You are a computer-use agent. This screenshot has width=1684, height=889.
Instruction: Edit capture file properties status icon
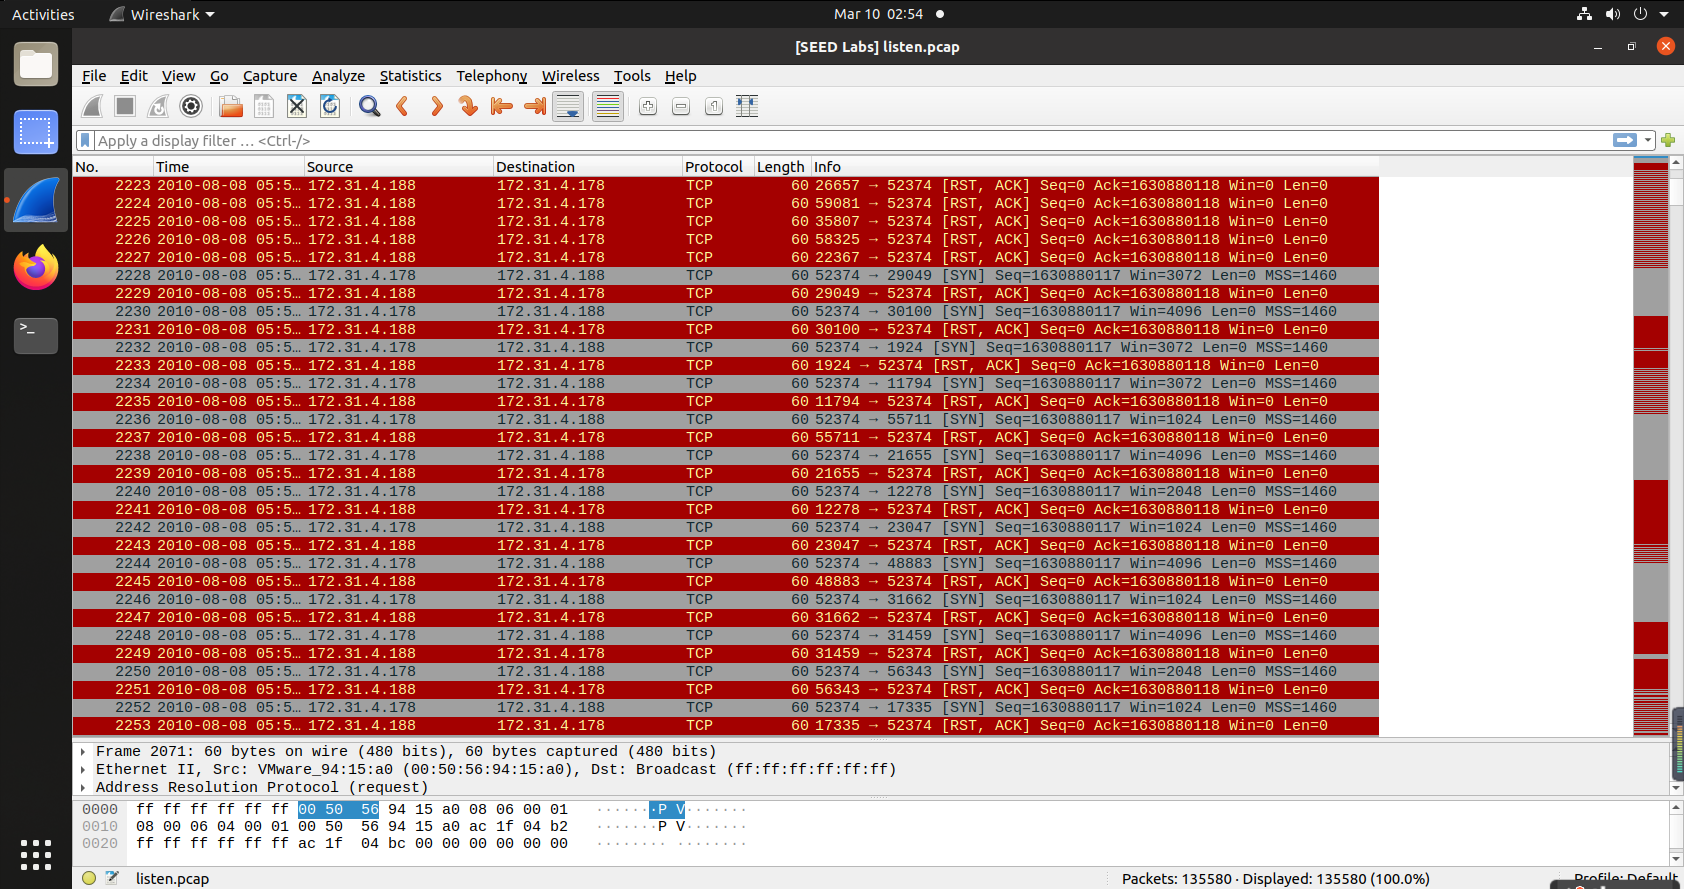[x=113, y=878]
